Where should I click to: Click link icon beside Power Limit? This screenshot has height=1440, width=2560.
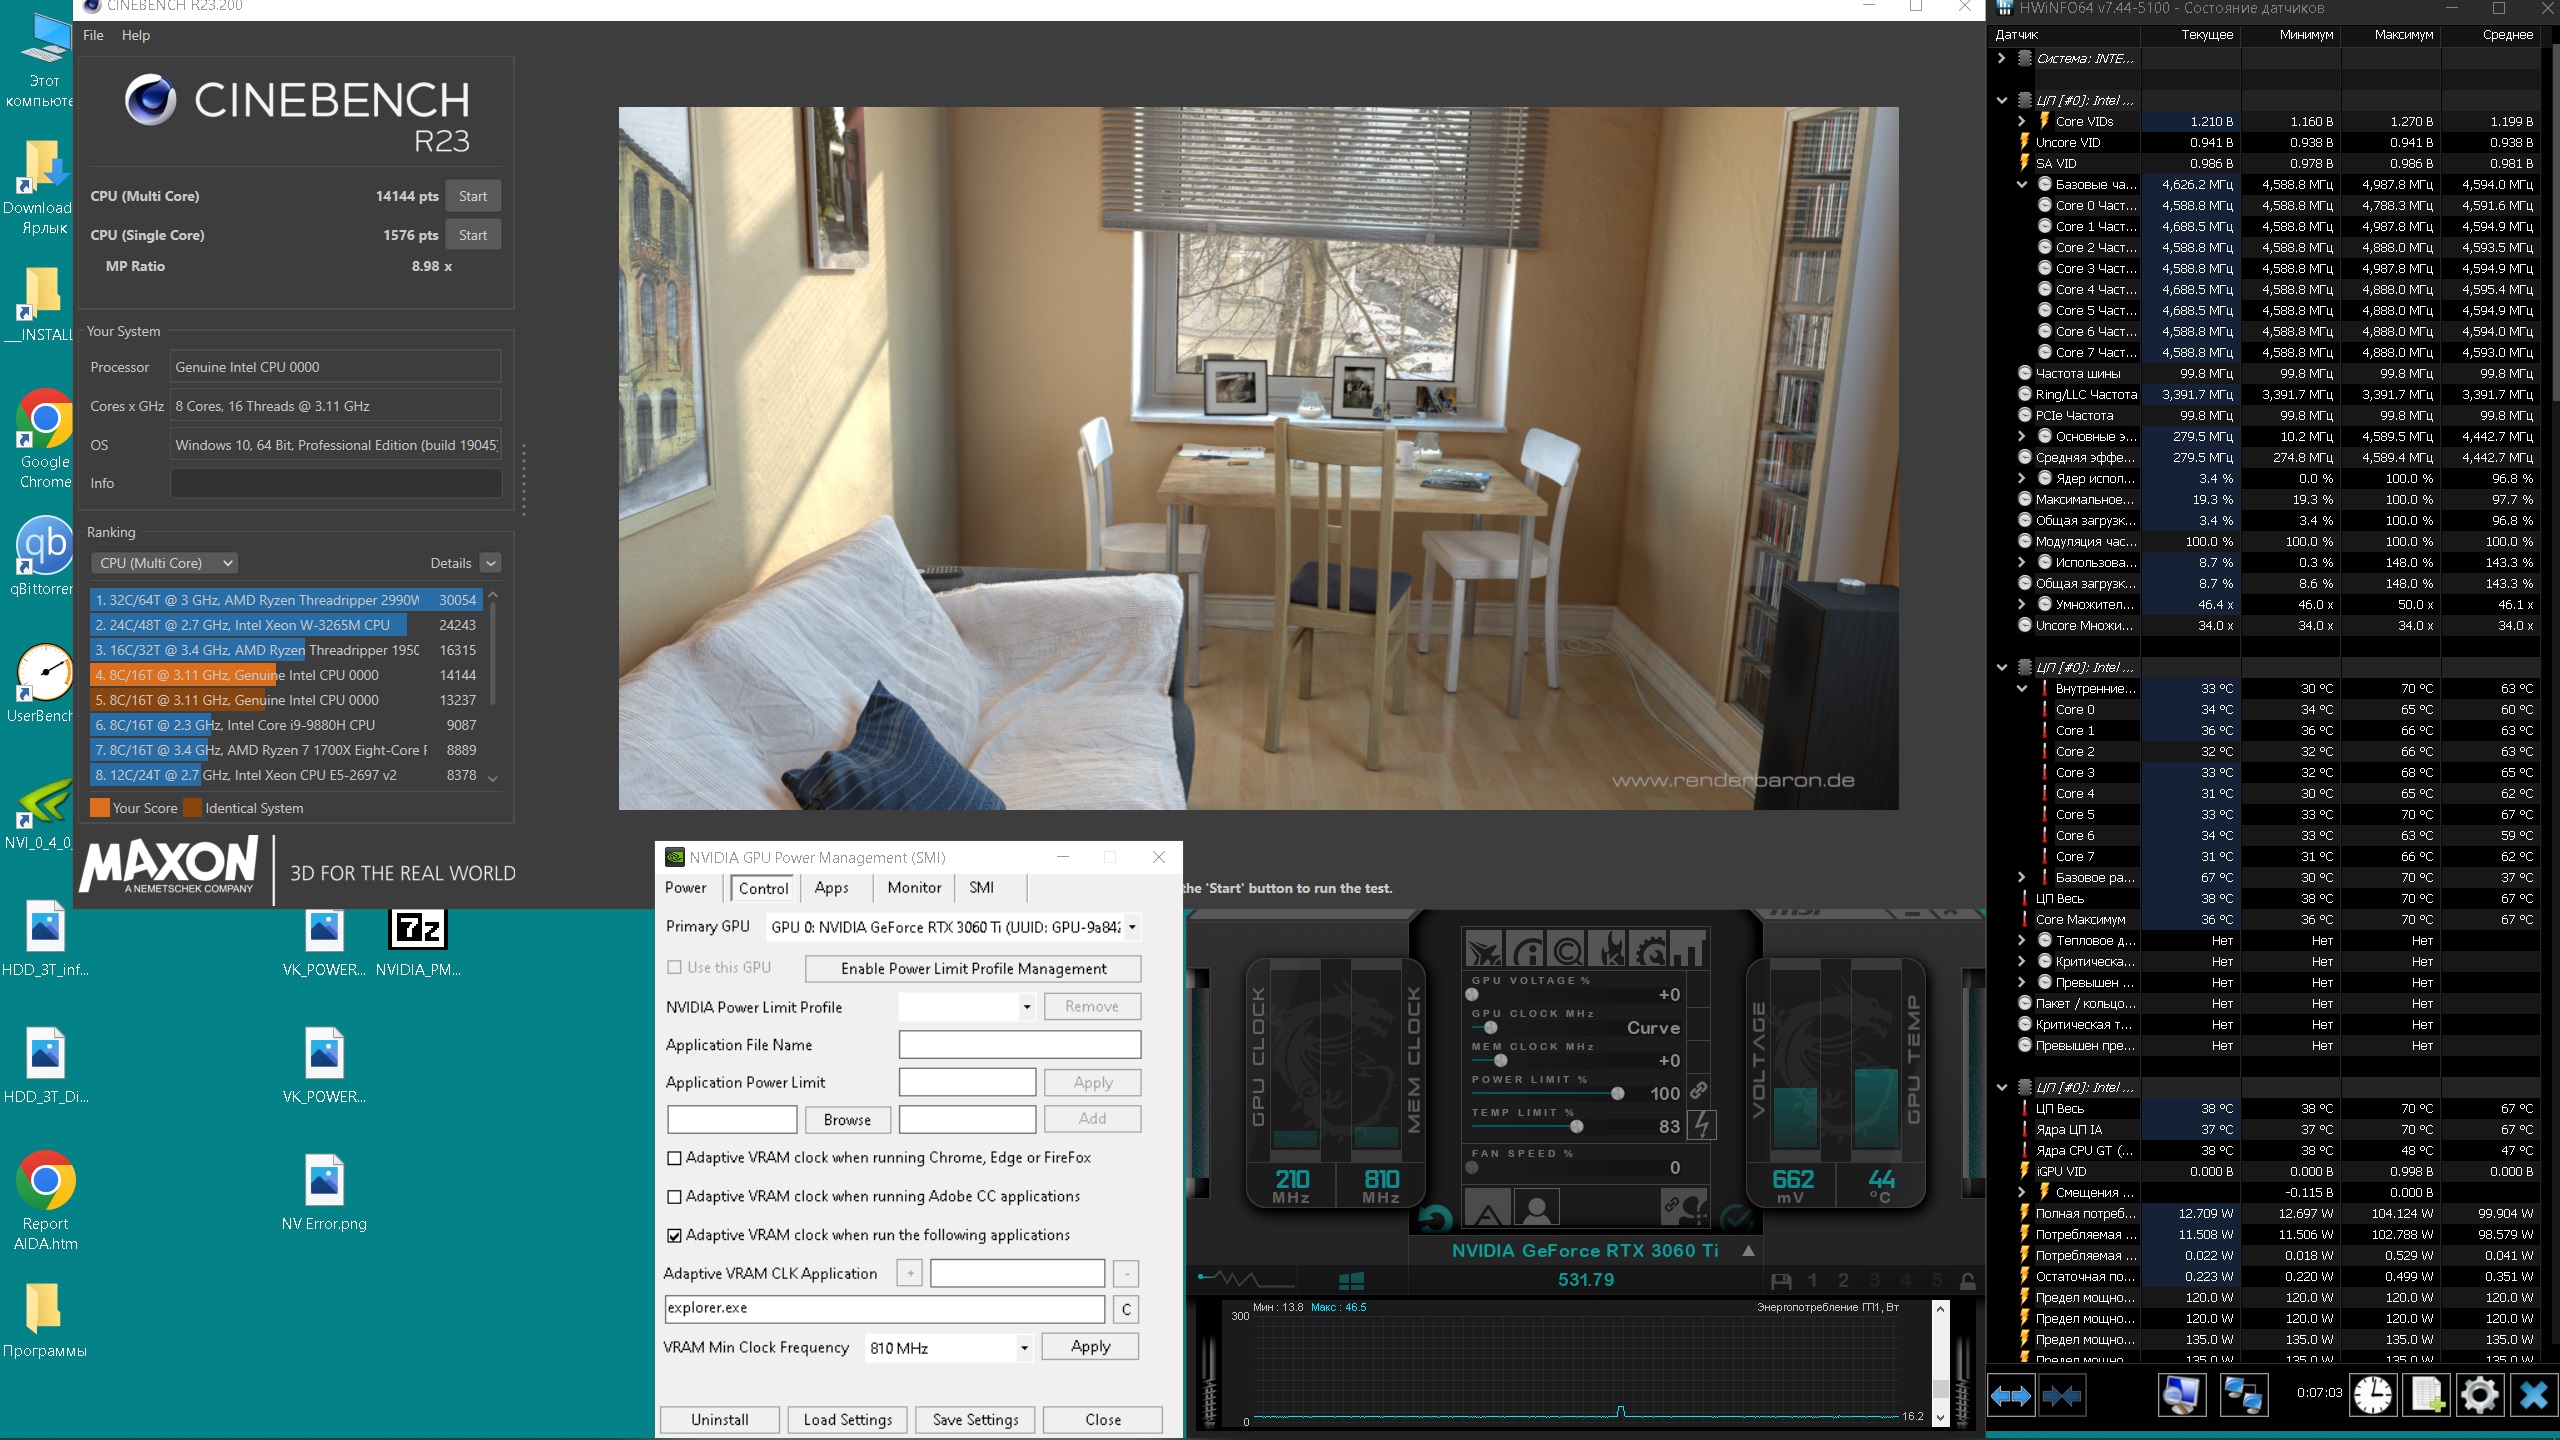tap(1698, 1091)
